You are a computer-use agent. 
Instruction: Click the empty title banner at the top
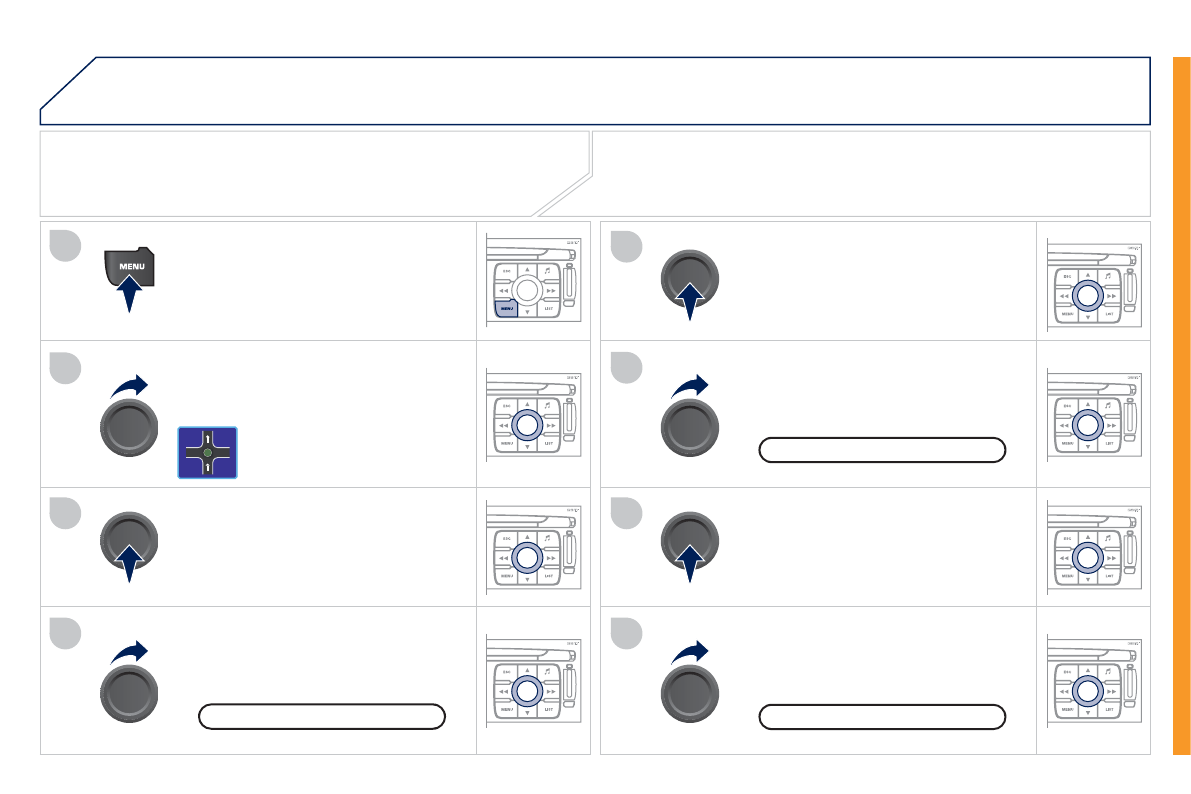(600, 90)
